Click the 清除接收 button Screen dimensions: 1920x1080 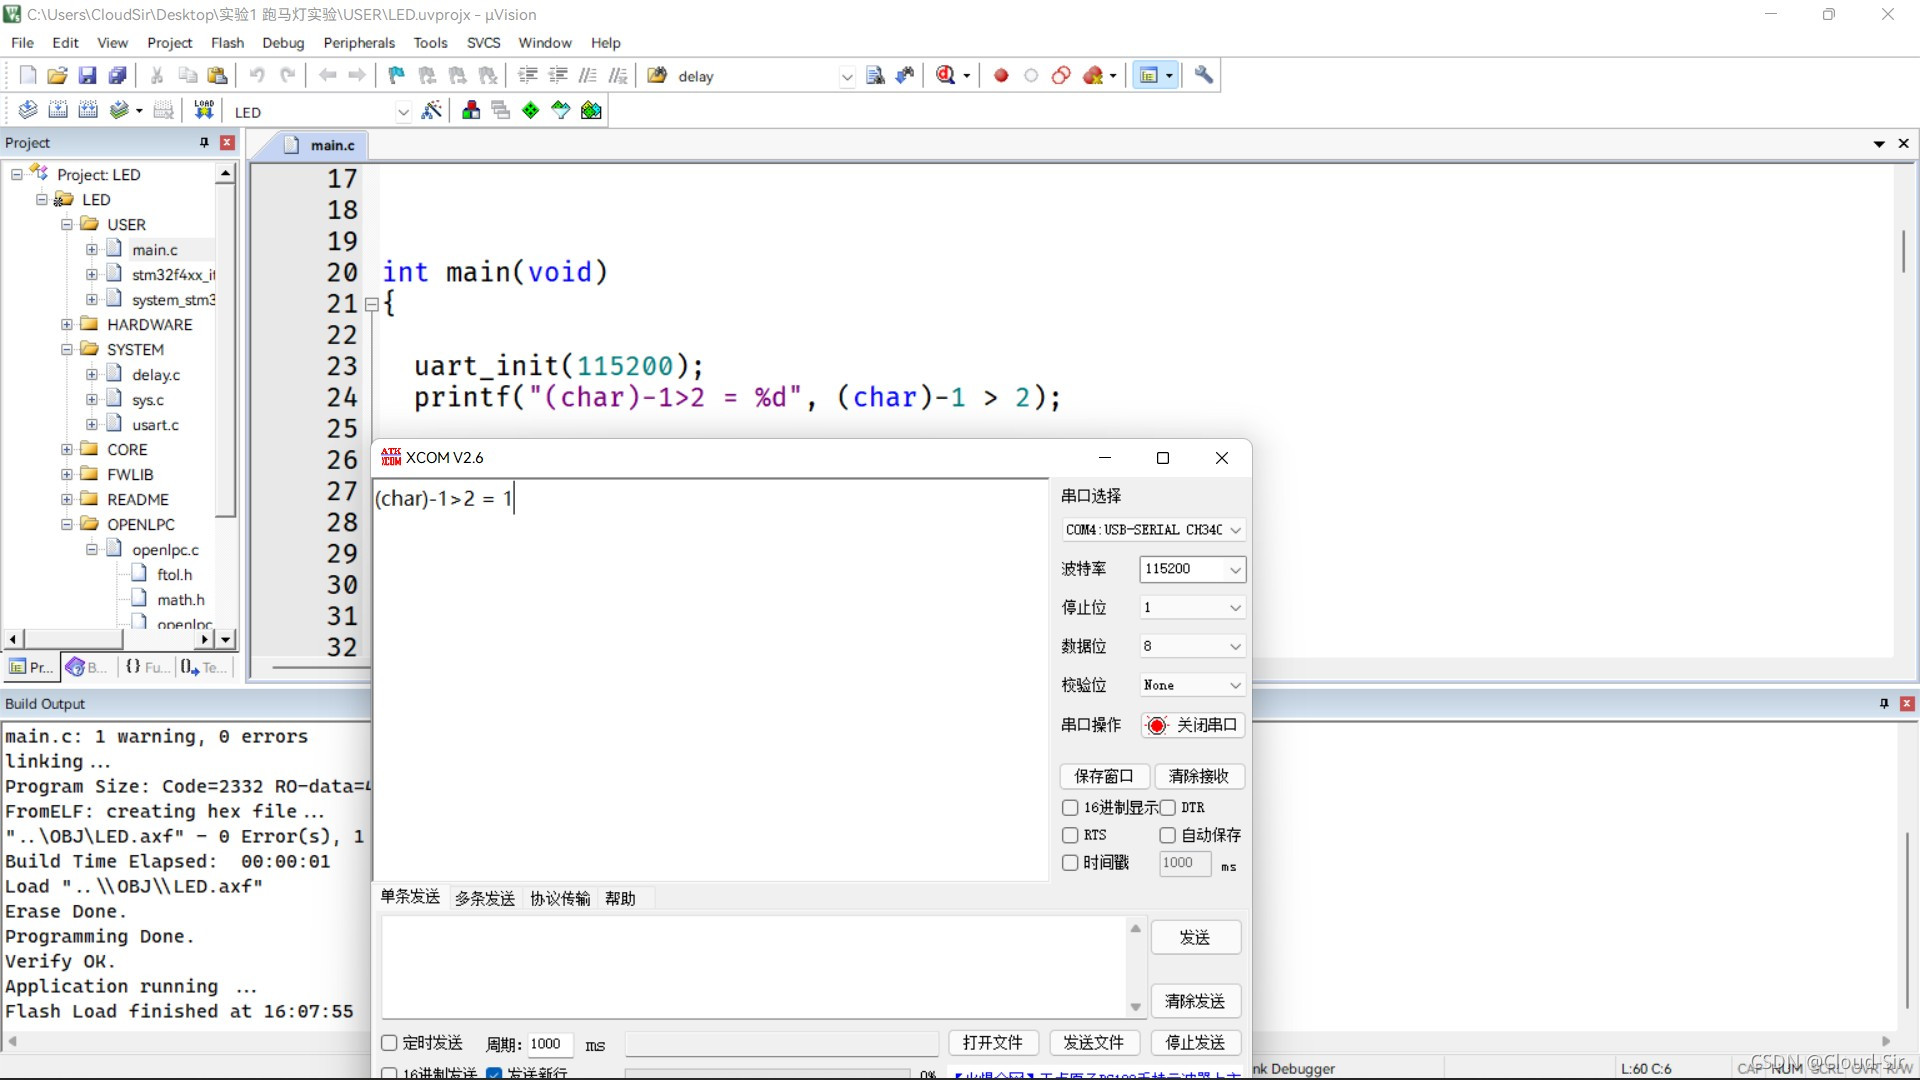(x=1198, y=776)
